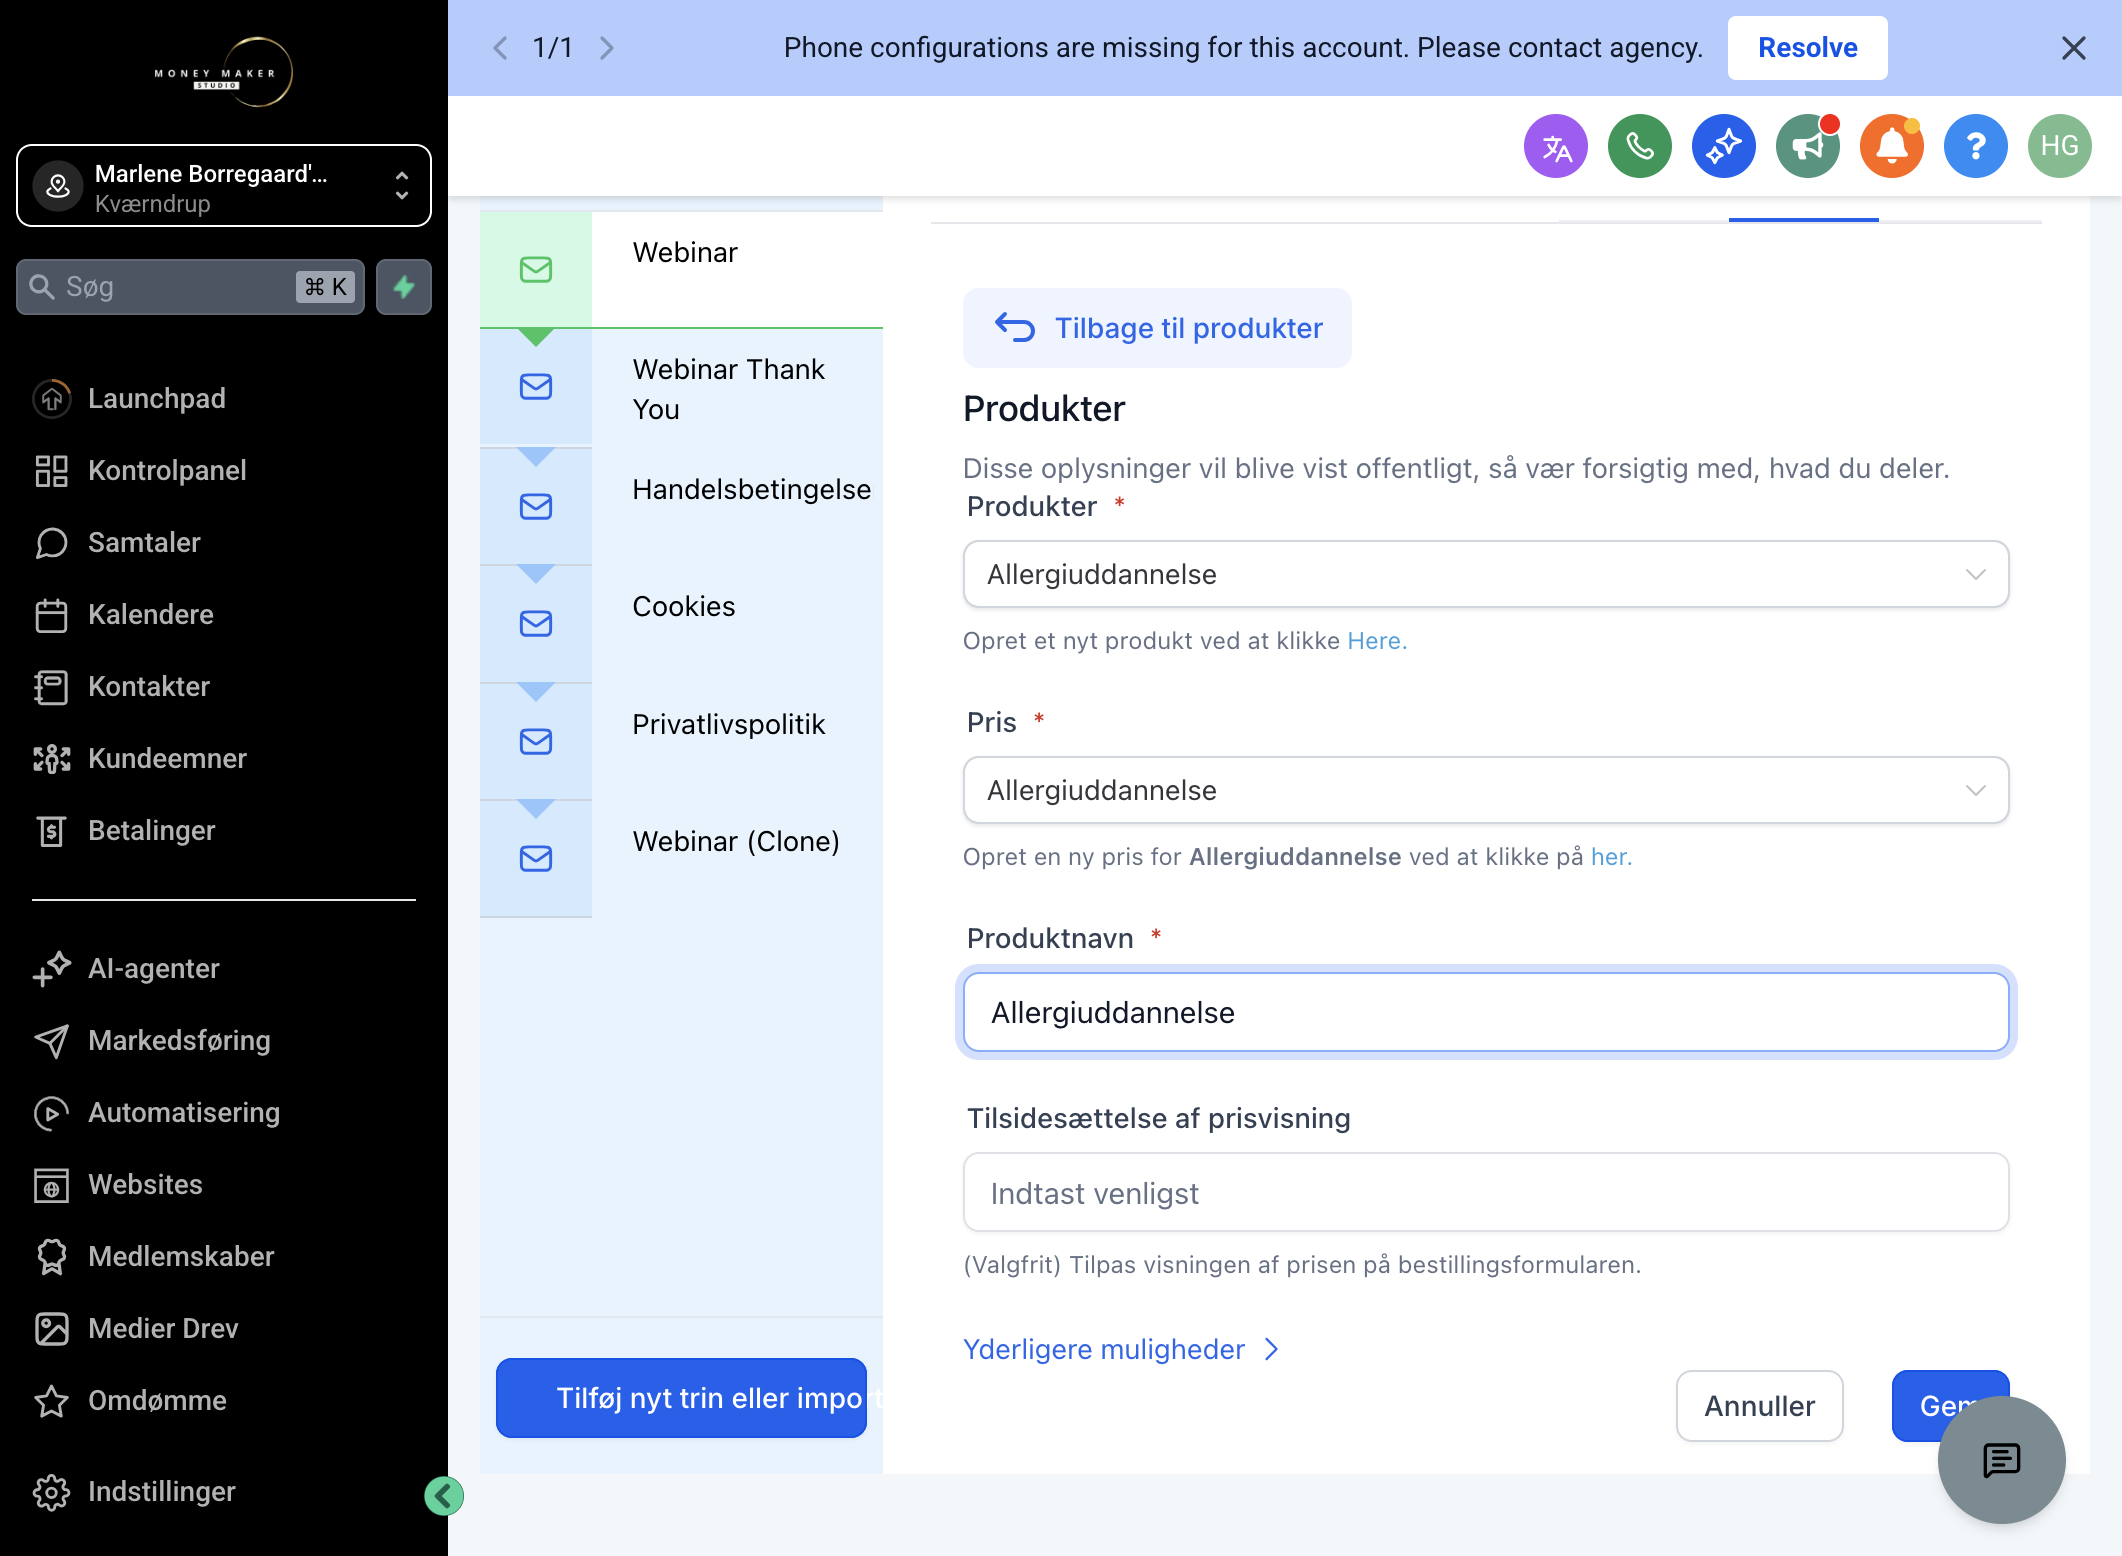
Task: Open AI-agenter in the sidebar
Action: coord(127,968)
